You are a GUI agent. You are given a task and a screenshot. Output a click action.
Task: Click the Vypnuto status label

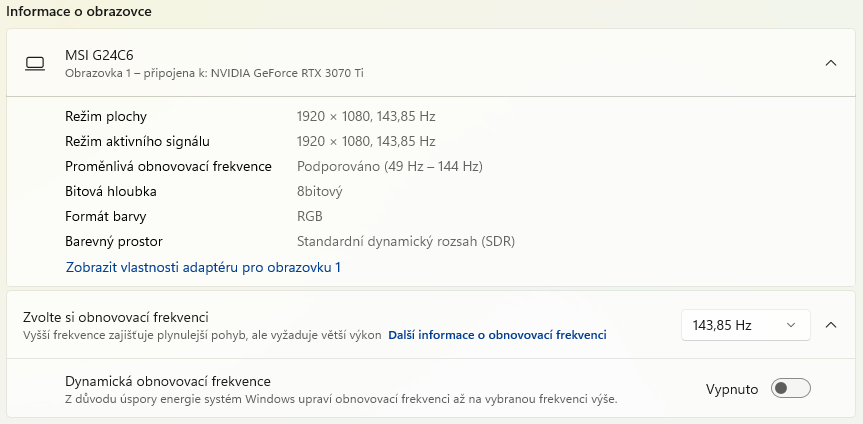pyautogui.click(x=732, y=389)
